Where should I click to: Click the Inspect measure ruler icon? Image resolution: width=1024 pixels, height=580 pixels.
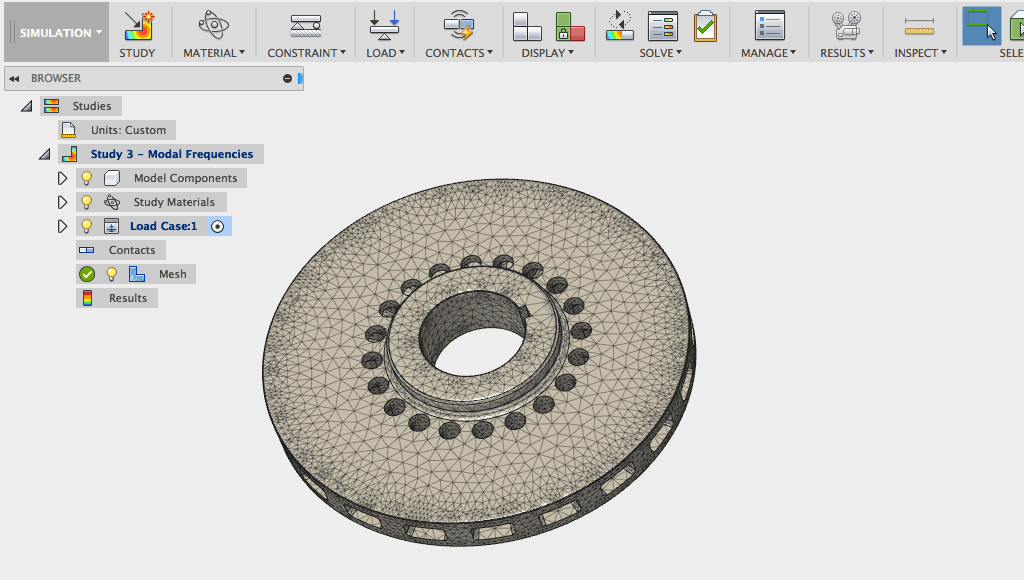pyautogui.click(x=918, y=26)
